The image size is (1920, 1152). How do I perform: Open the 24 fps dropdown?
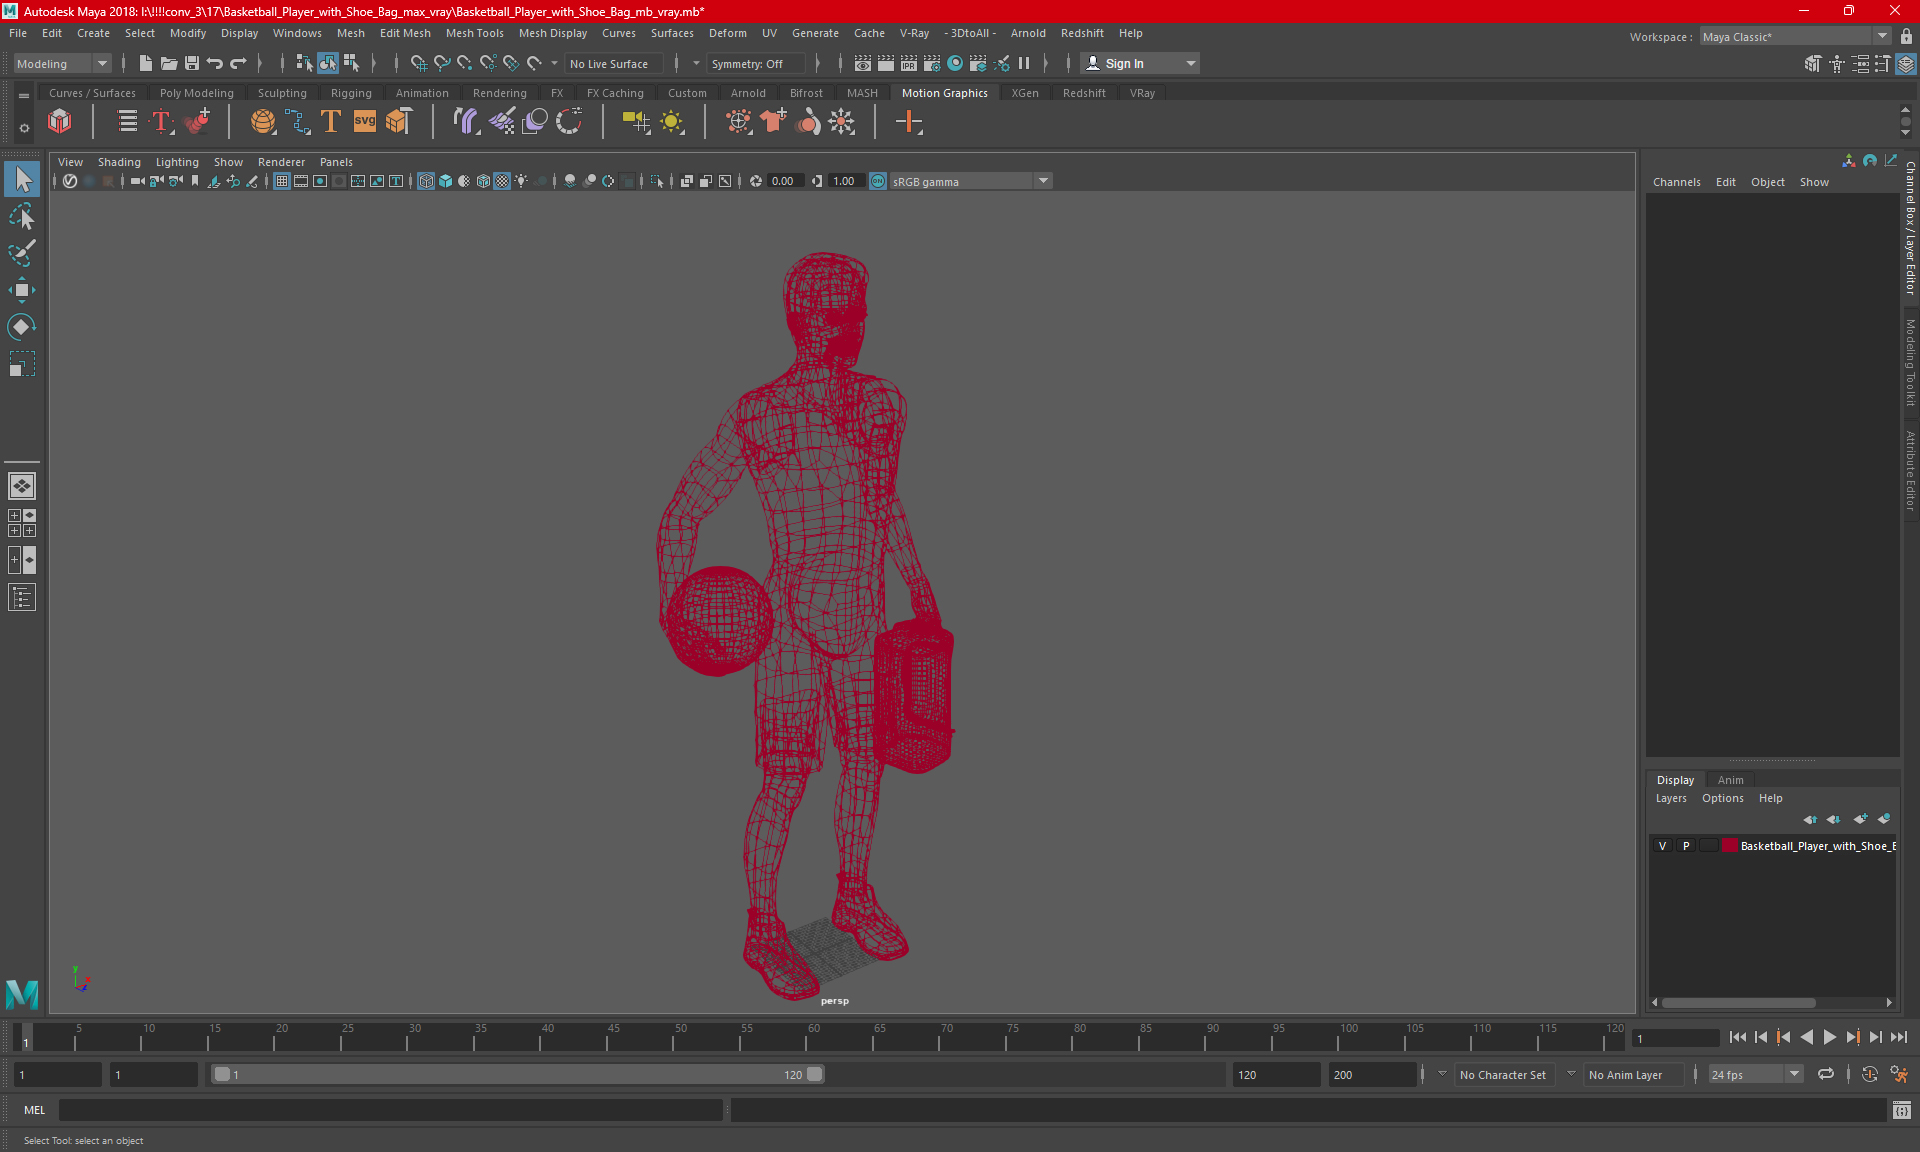(1756, 1074)
